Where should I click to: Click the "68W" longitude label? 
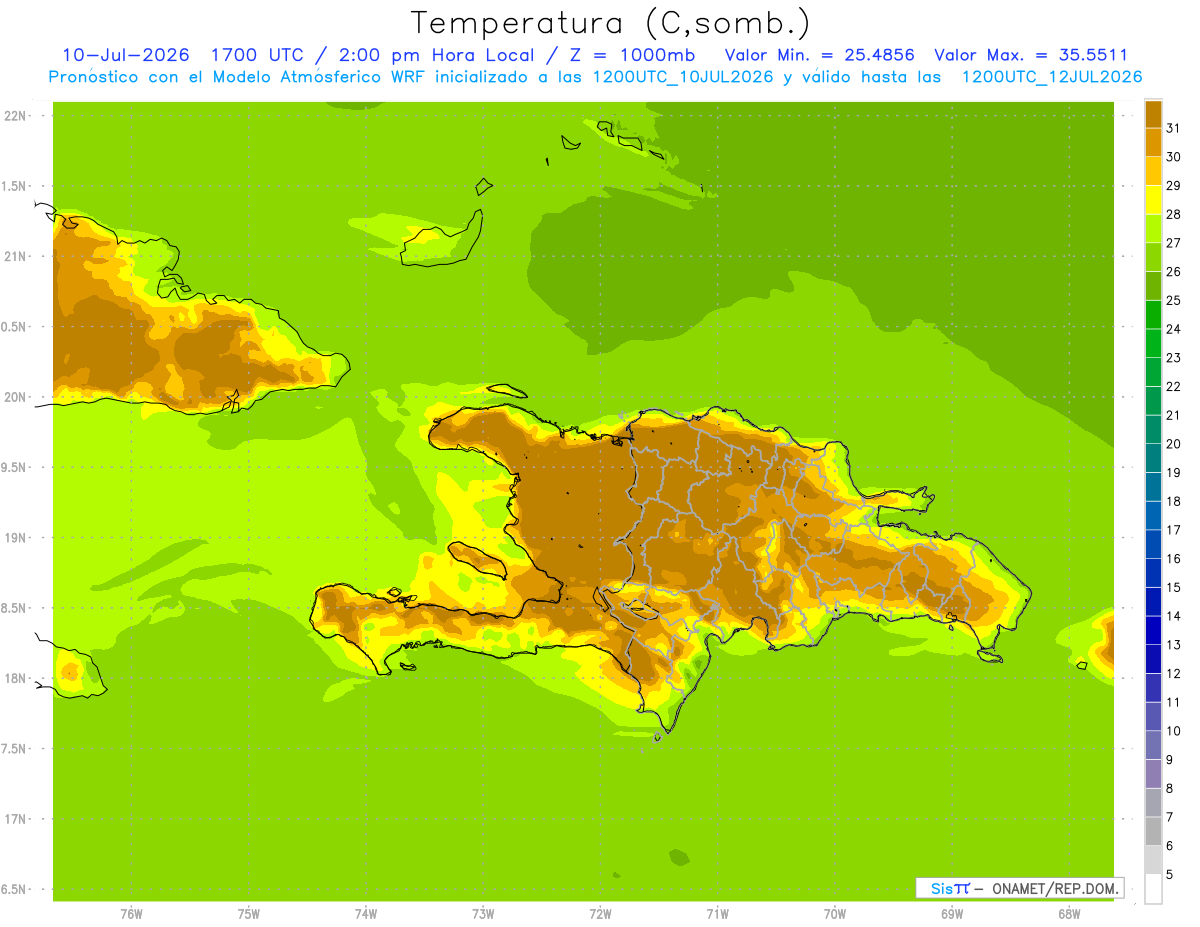1069,914
